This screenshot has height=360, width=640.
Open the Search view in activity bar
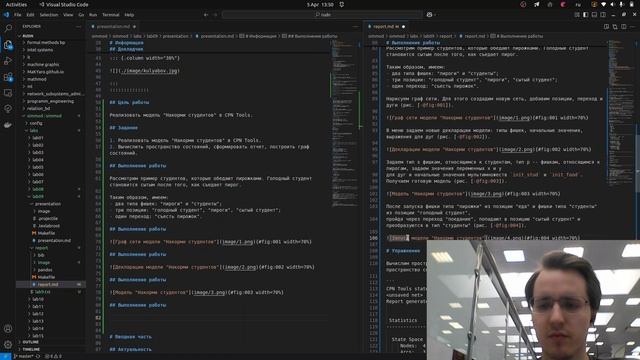click(x=8, y=28)
